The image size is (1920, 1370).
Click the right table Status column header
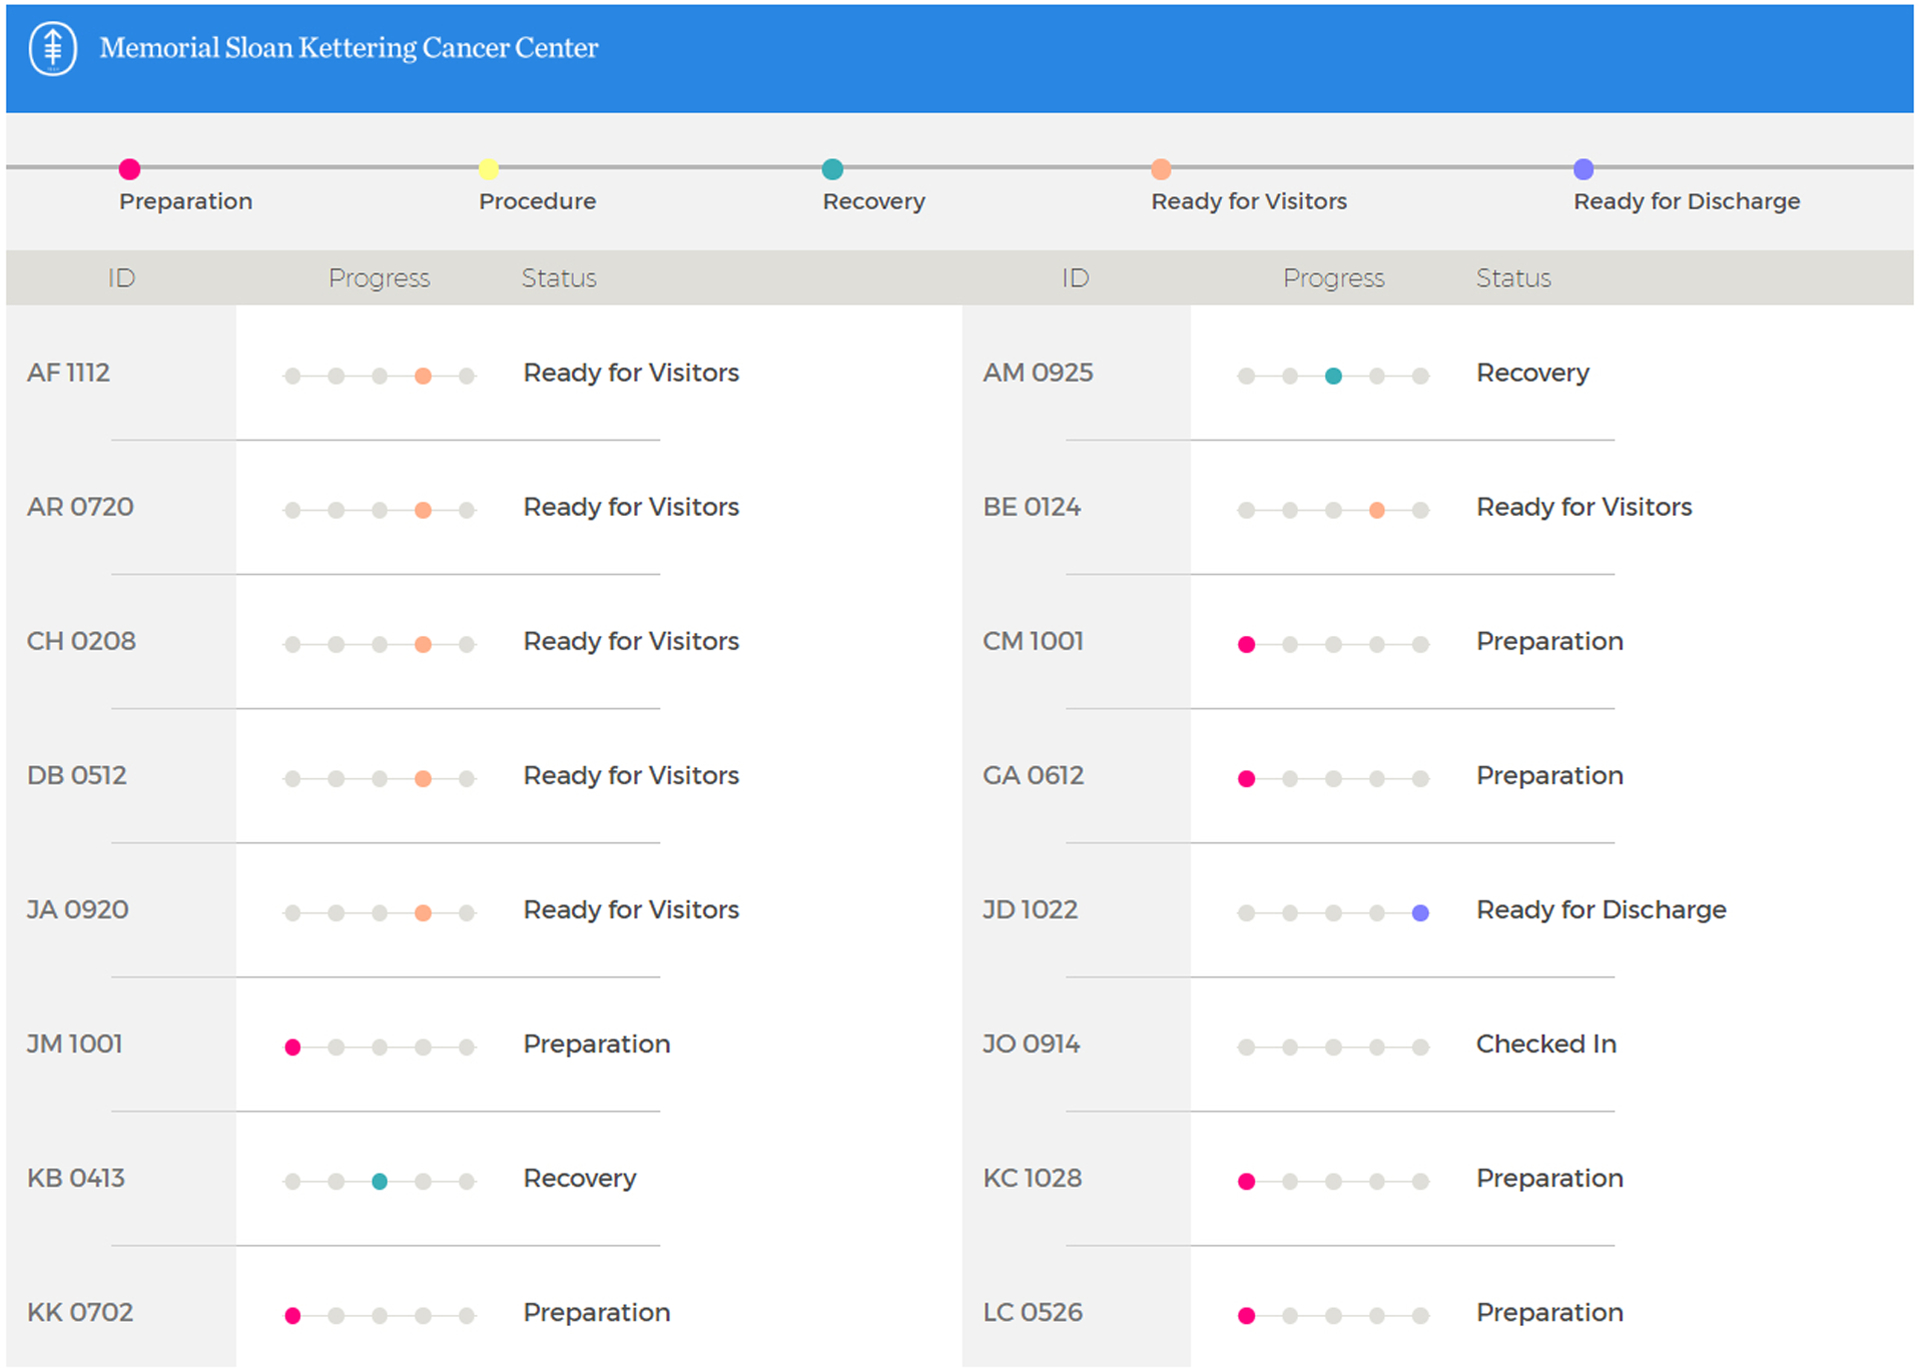point(1513,278)
